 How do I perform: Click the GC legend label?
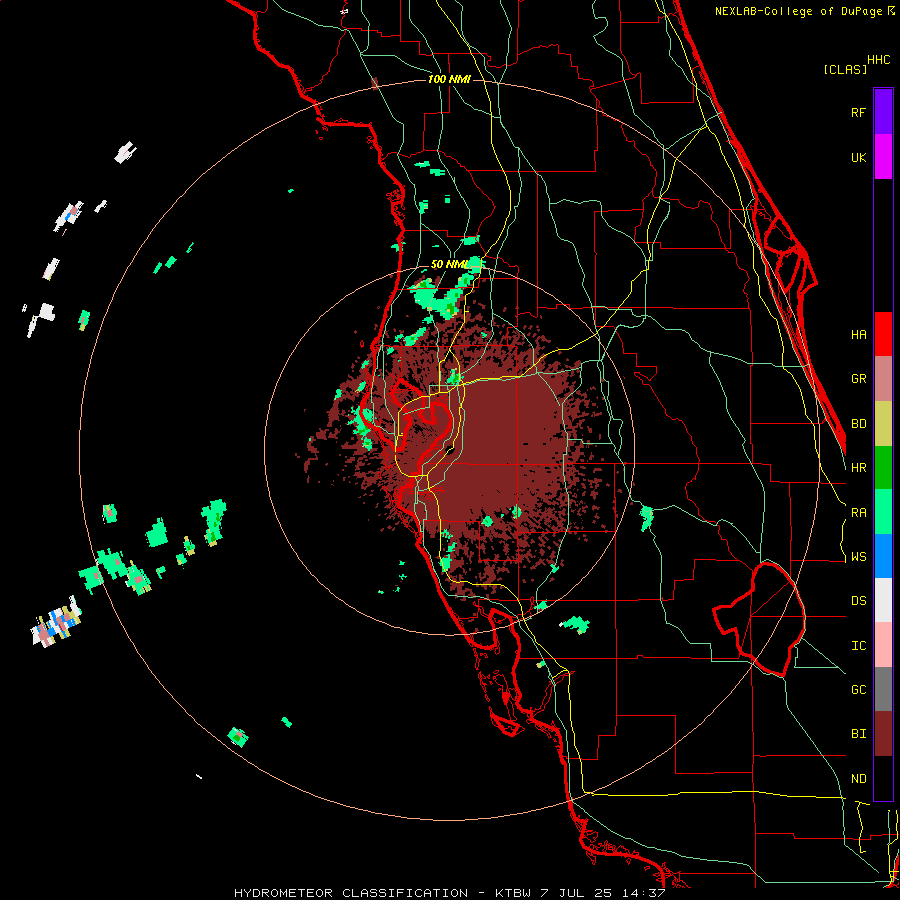[858, 690]
